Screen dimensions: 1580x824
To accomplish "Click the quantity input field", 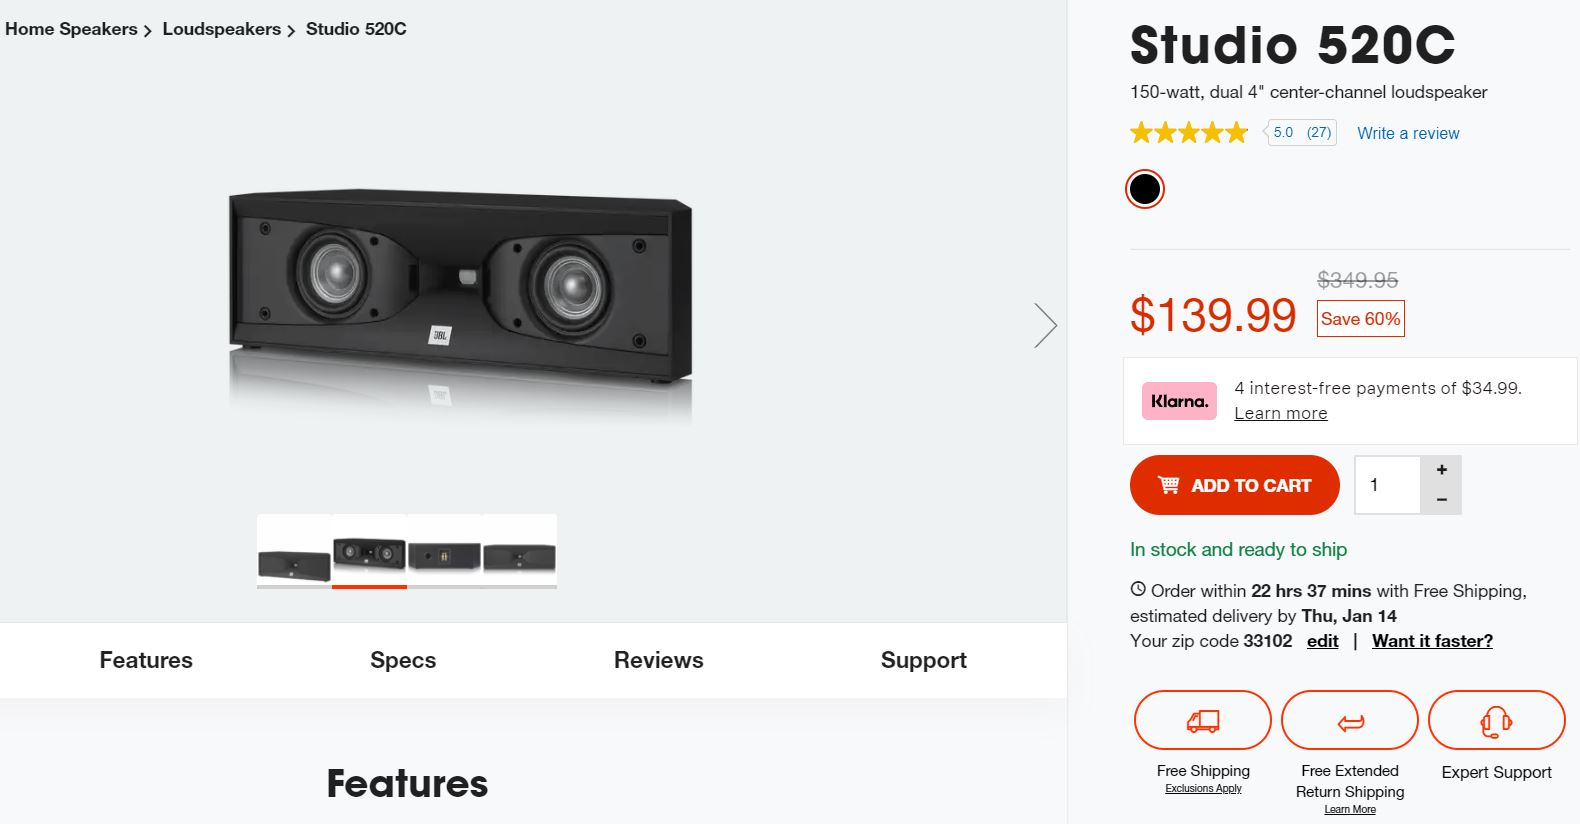I will coord(1387,485).
